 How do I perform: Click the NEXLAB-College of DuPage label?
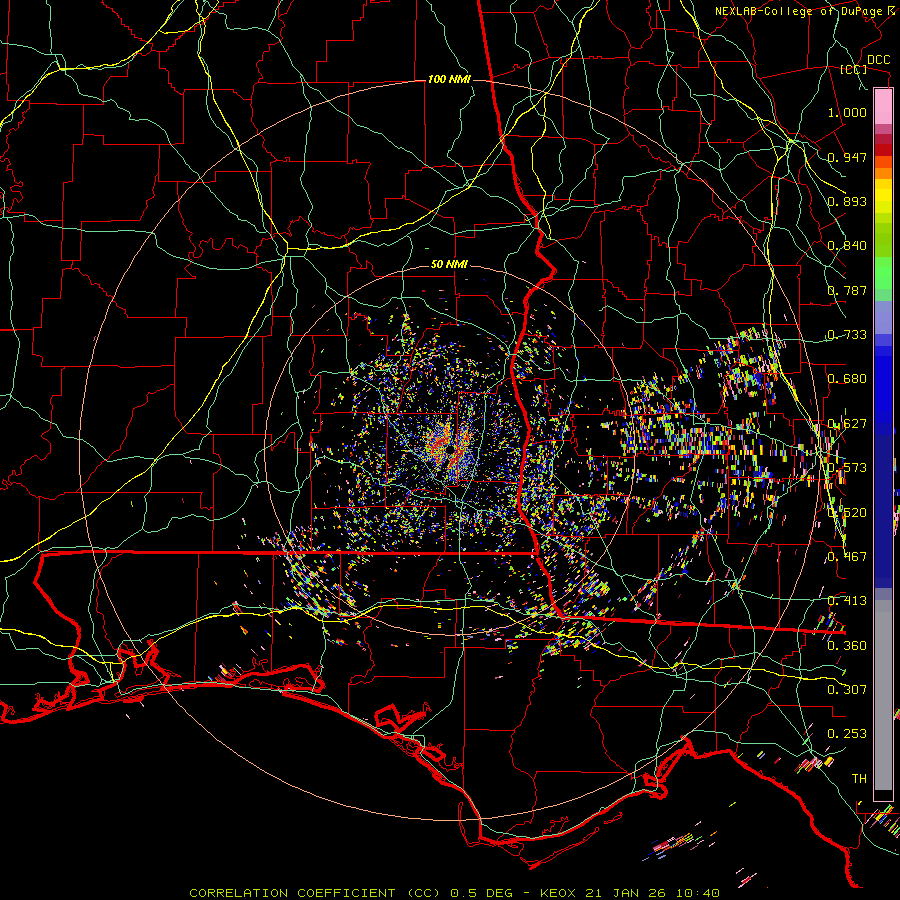798,11
